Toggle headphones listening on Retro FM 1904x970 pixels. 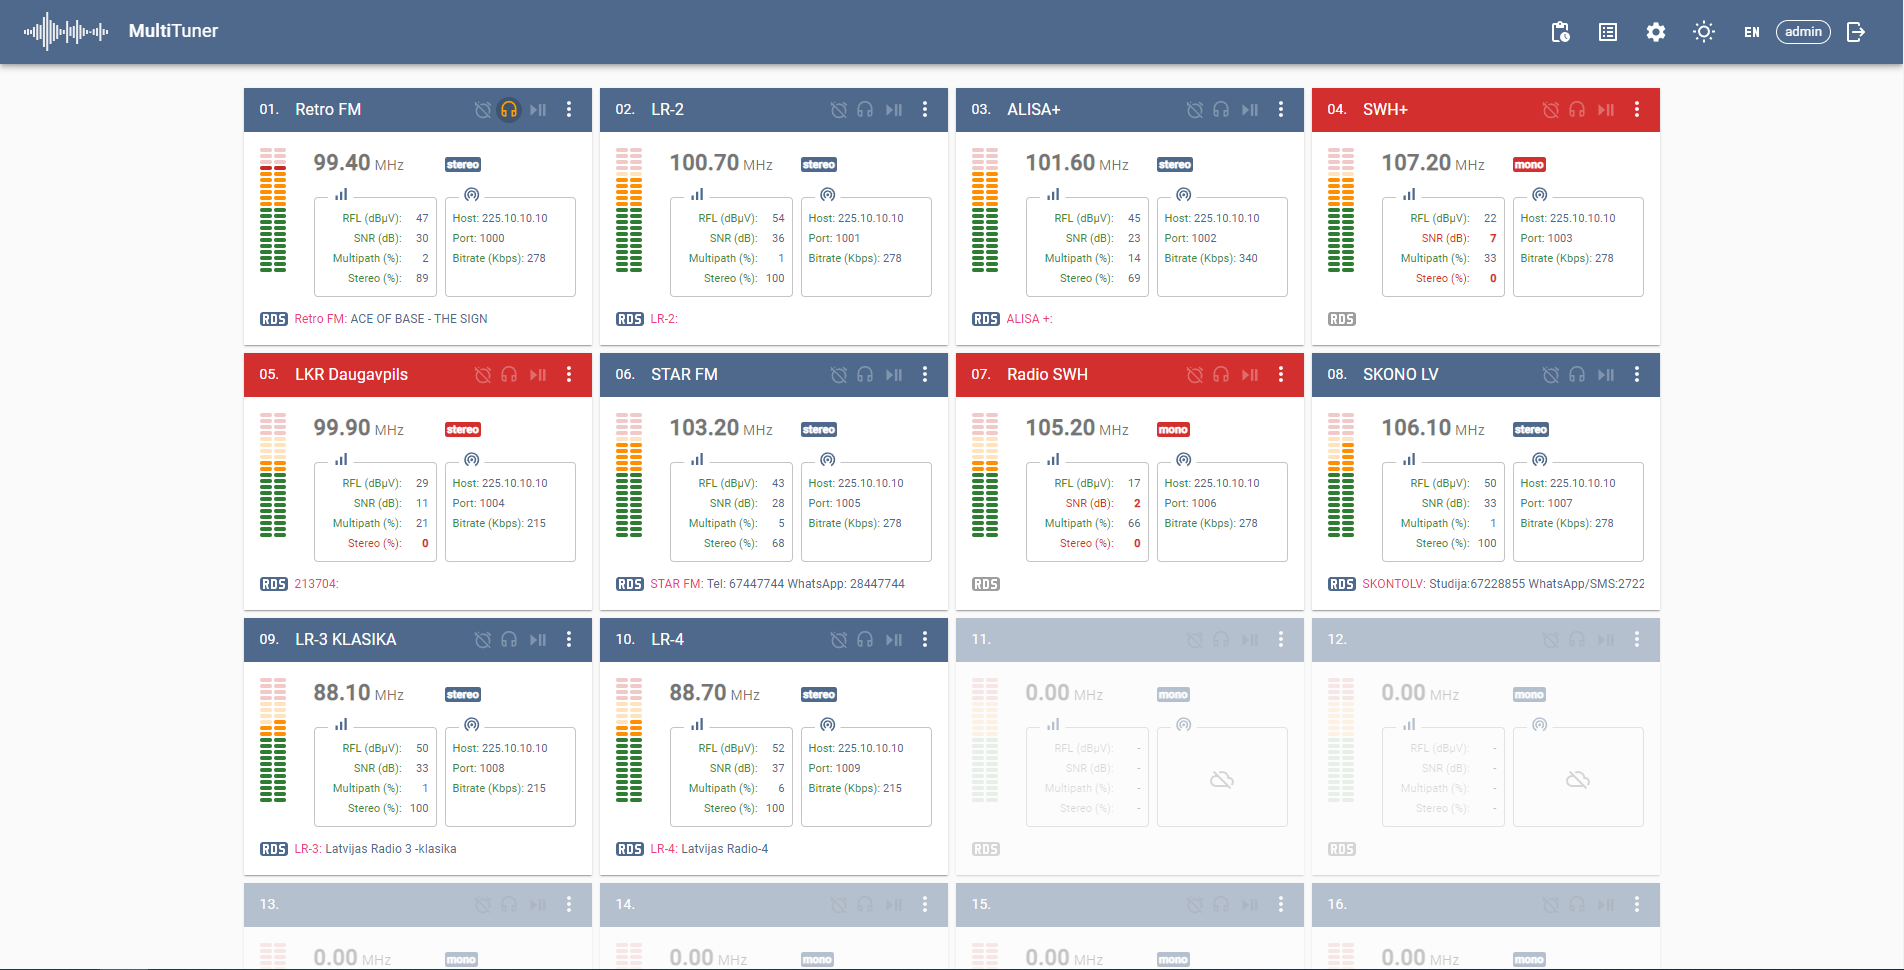coord(509,110)
